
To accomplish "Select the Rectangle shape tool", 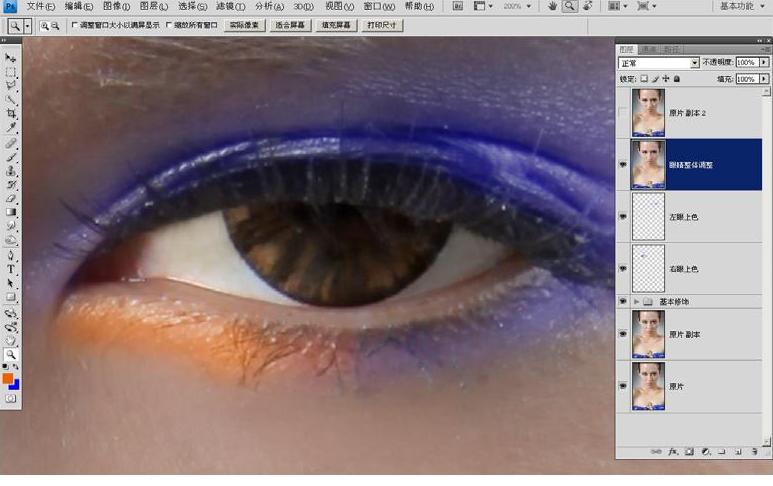I will [x=10, y=297].
